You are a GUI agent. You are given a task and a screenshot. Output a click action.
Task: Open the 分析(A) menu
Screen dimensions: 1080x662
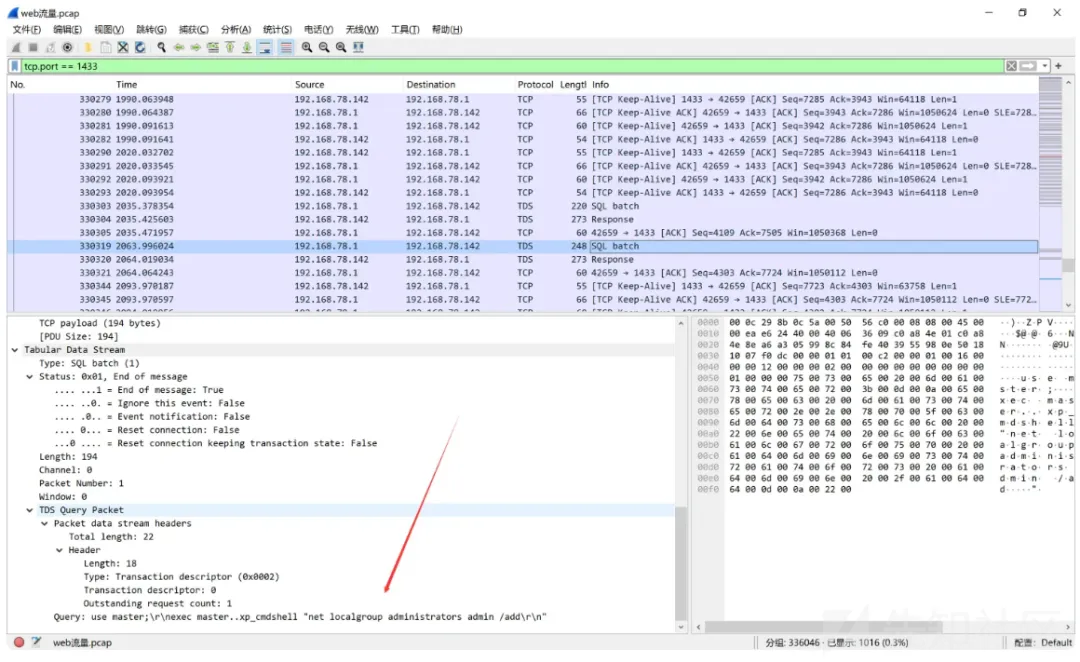(235, 30)
